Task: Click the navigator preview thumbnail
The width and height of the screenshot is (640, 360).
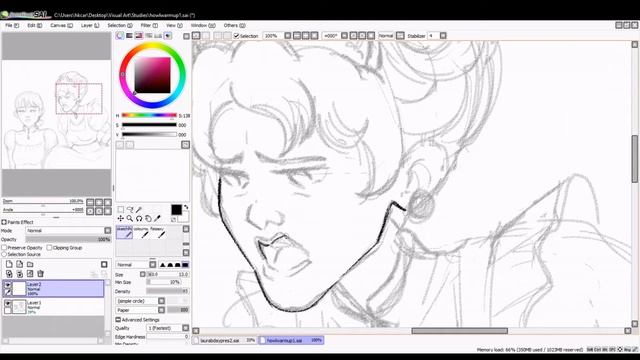Action: (56, 115)
